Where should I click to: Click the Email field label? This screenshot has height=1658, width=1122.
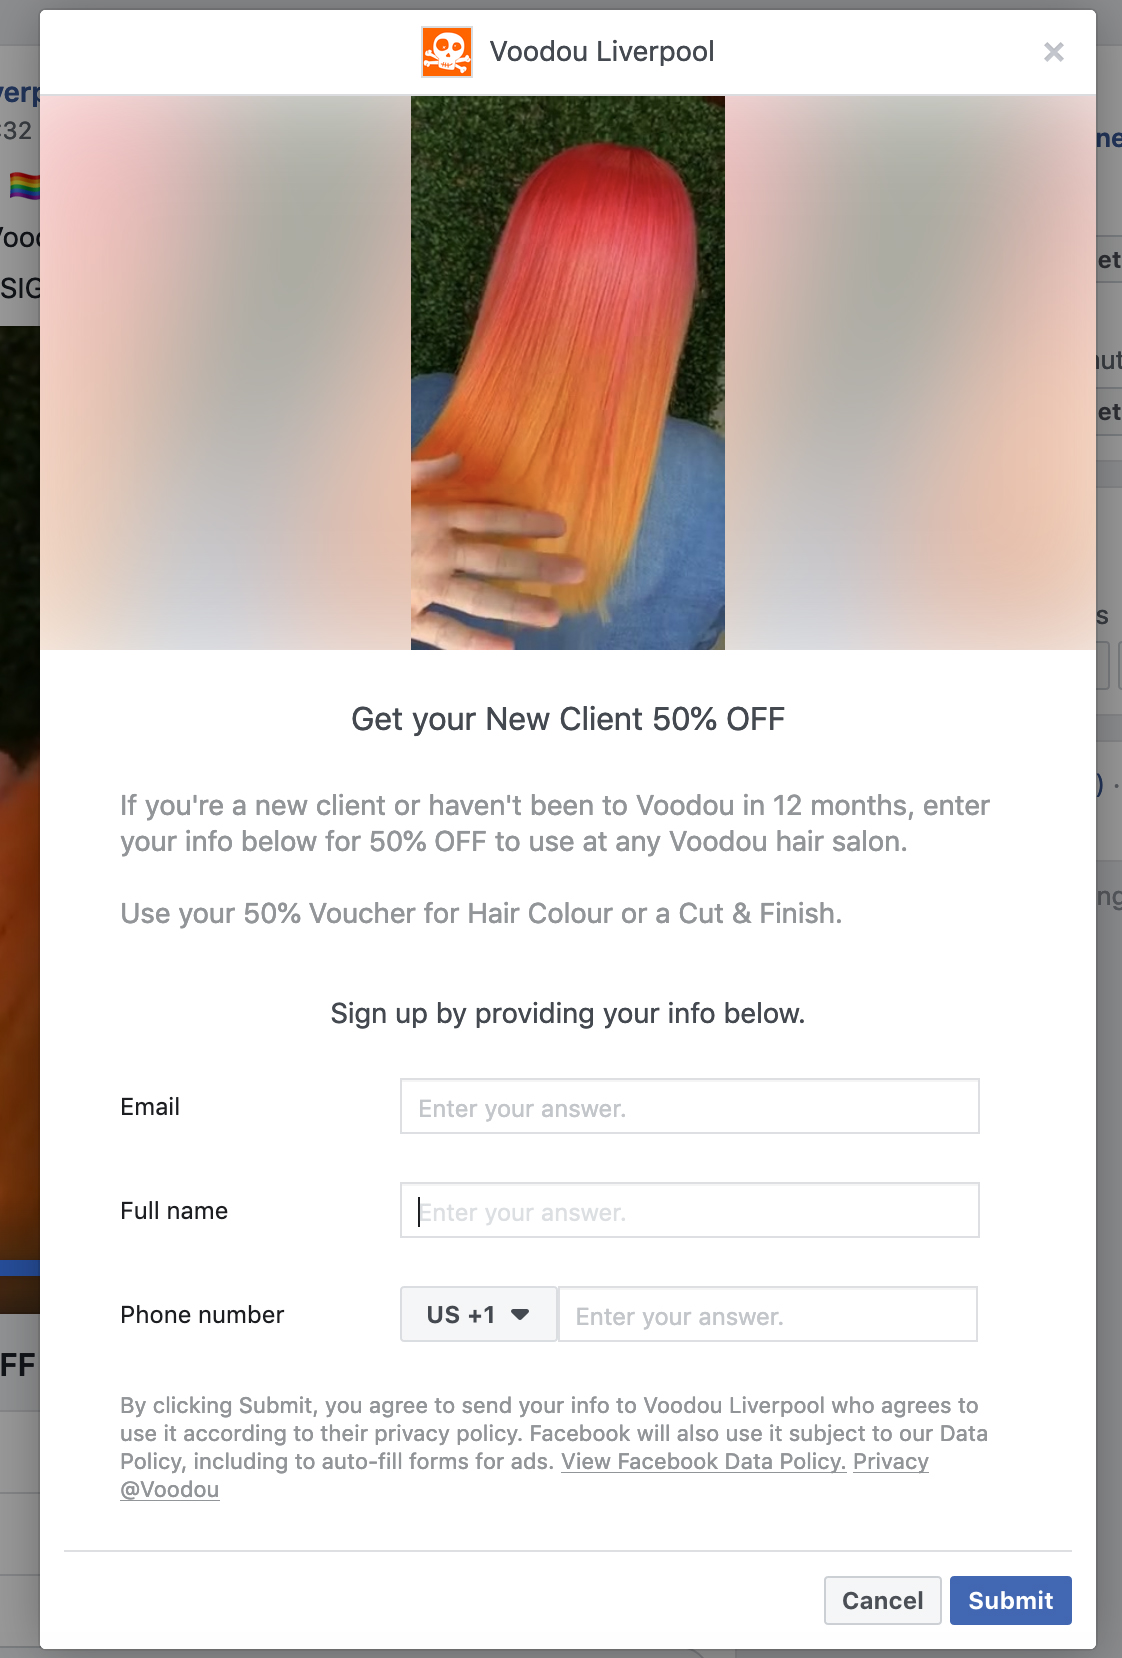(150, 1107)
